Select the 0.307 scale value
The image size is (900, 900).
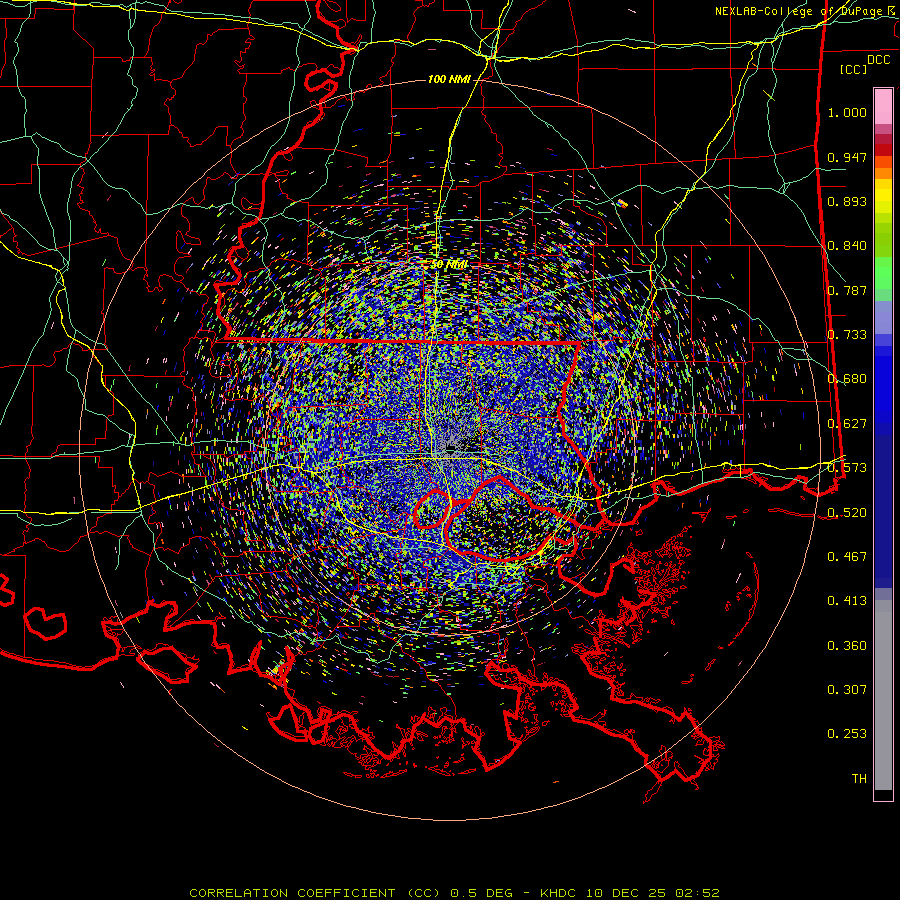tap(847, 690)
